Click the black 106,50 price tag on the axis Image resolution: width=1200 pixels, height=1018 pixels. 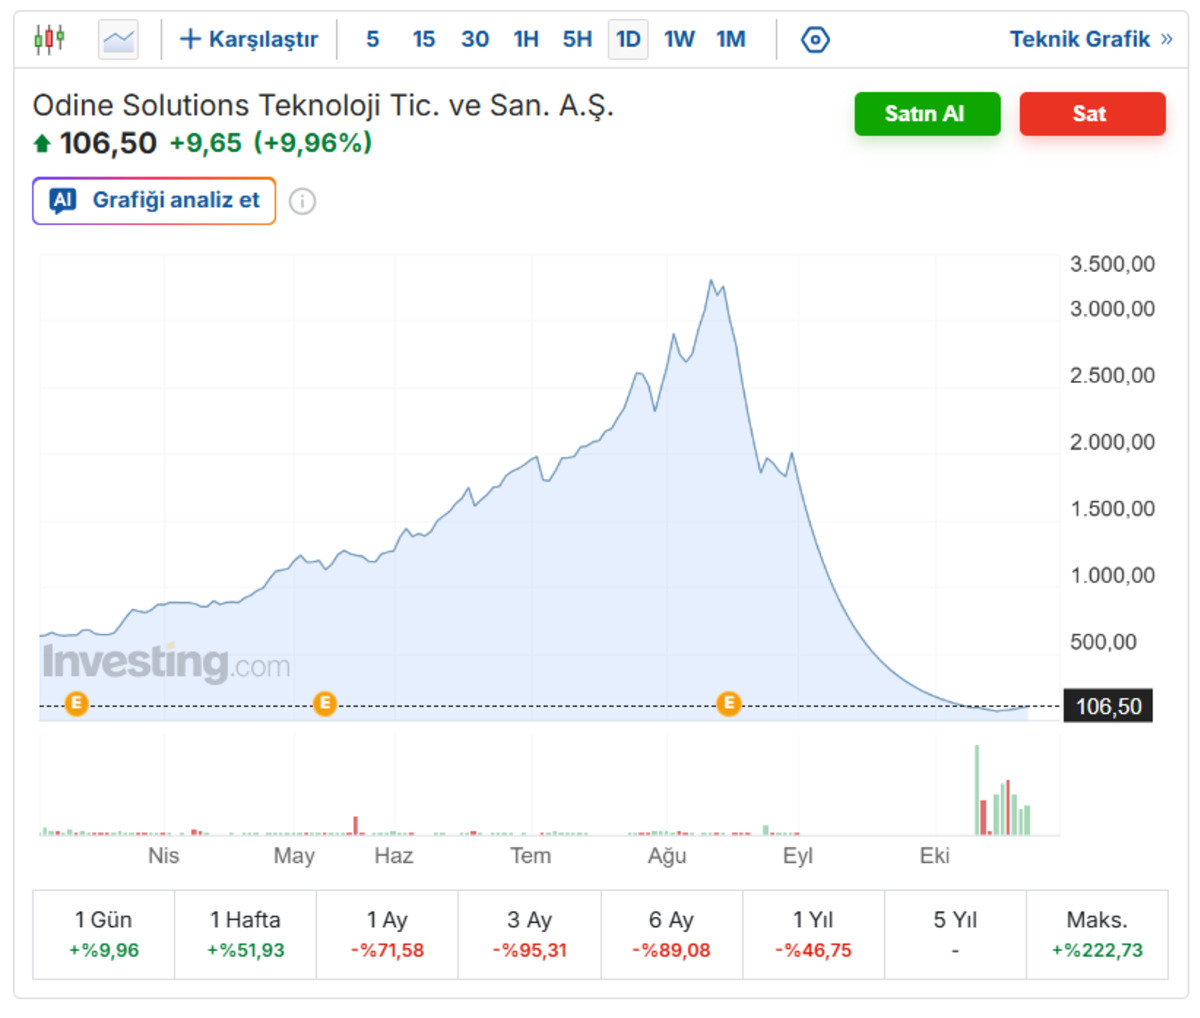coord(1108,706)
